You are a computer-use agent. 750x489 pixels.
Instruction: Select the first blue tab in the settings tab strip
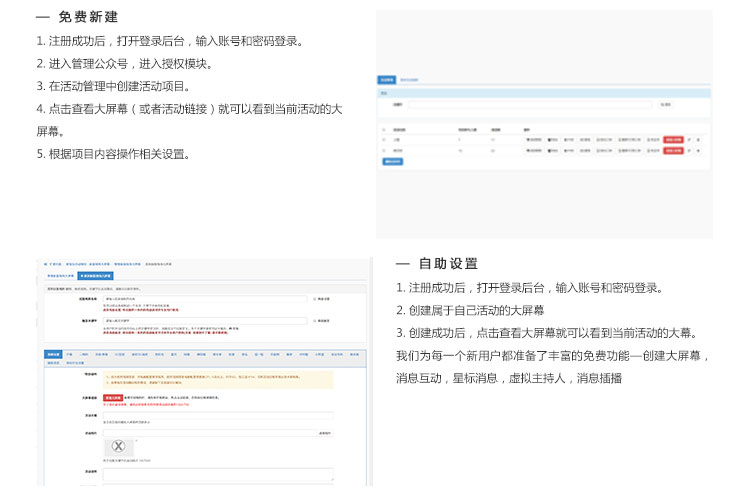coord(53,353)
